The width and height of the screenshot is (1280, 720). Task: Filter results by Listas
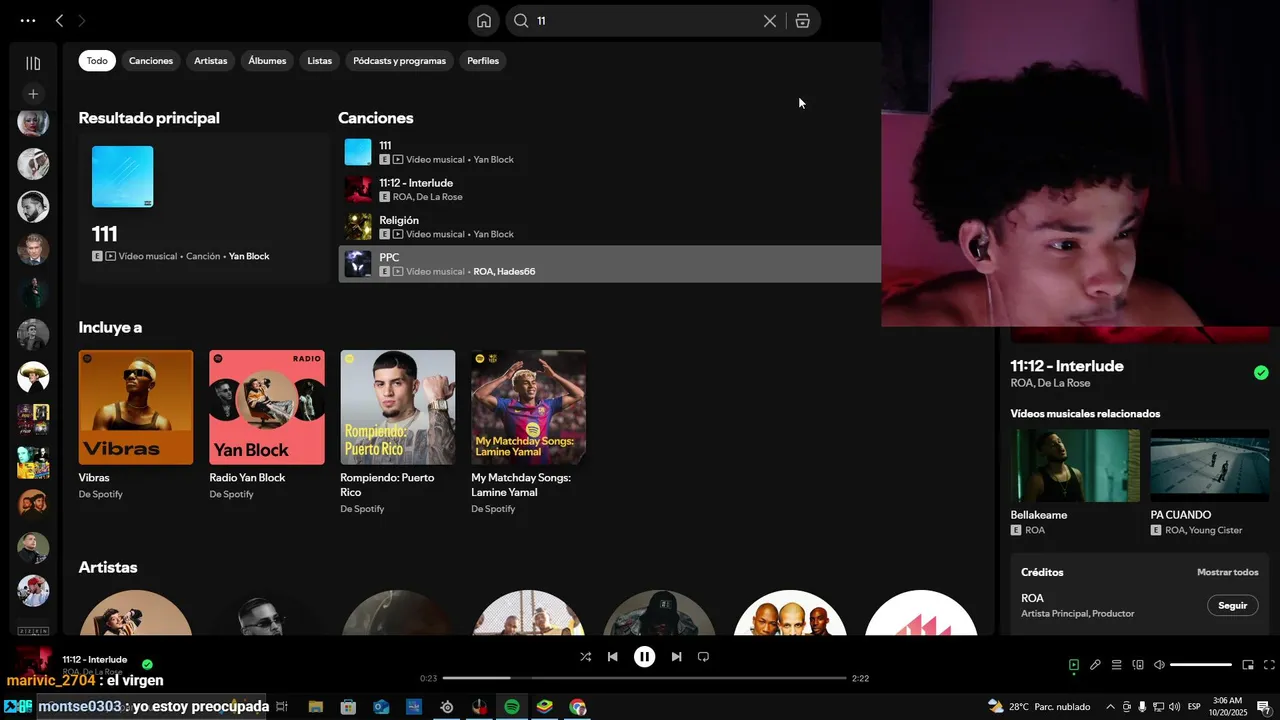320,61
